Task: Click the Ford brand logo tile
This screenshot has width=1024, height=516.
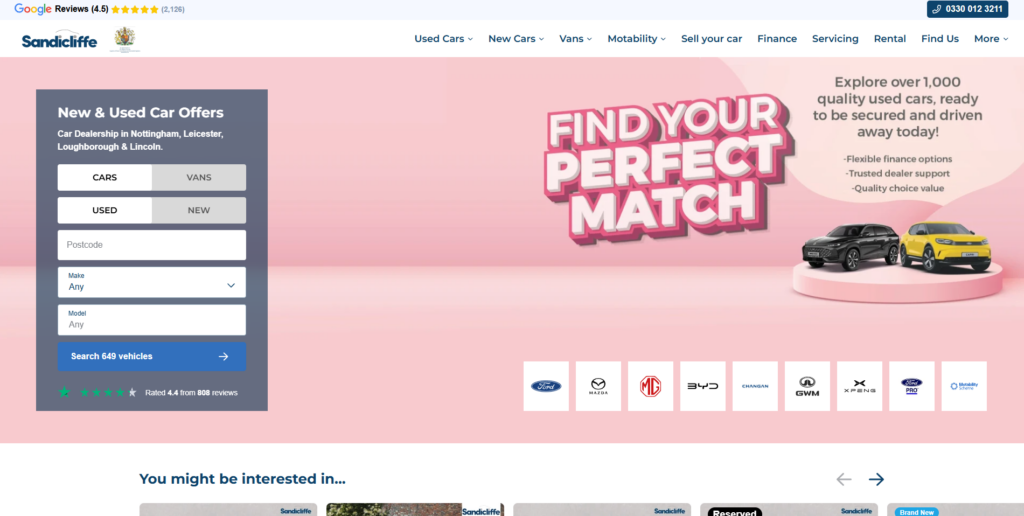Action: click(x=546, y=386)
